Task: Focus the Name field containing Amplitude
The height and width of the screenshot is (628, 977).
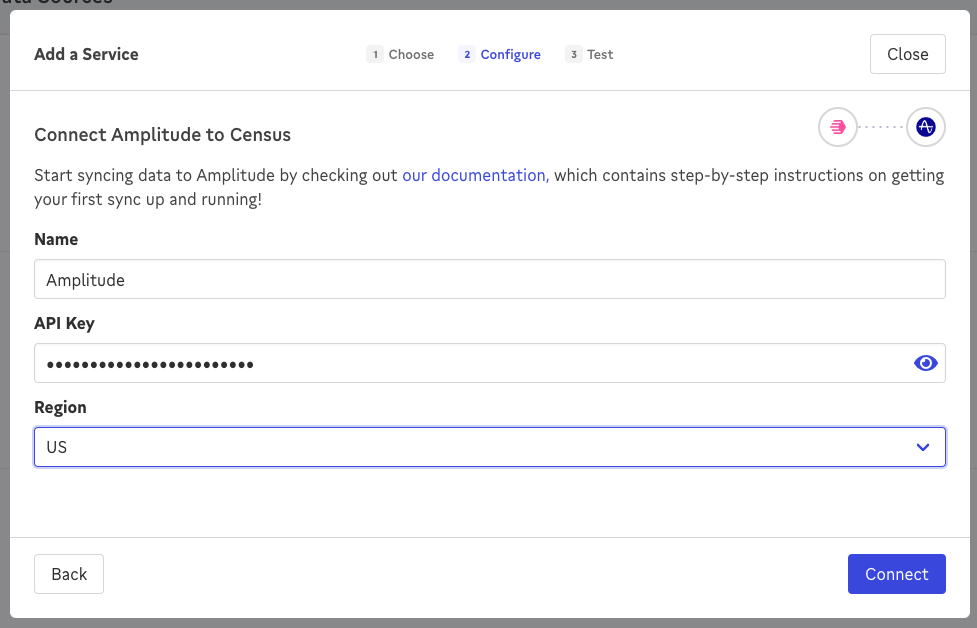Action: click(489, 279)
